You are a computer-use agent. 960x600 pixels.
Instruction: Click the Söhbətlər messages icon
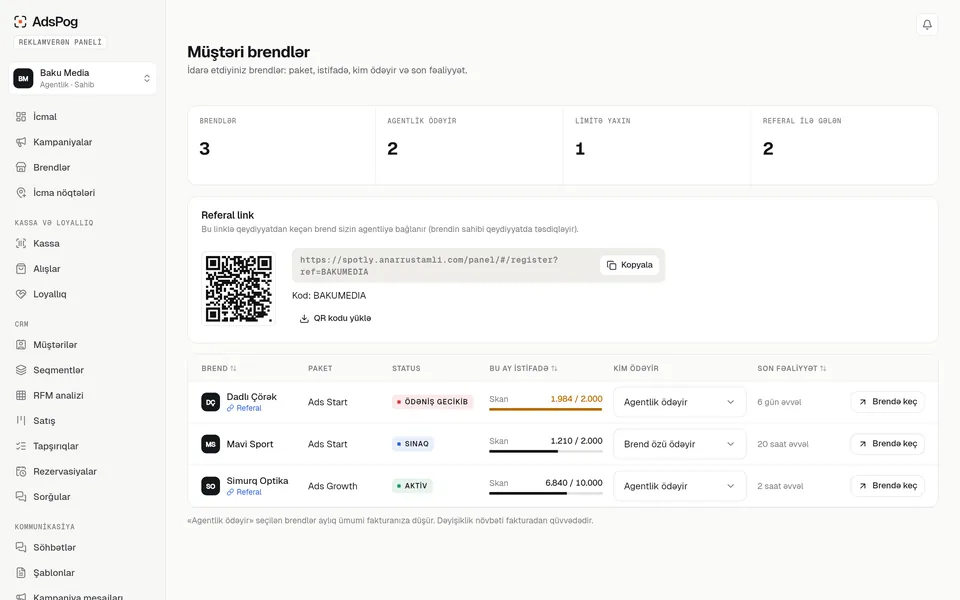[x=21, y=547]
